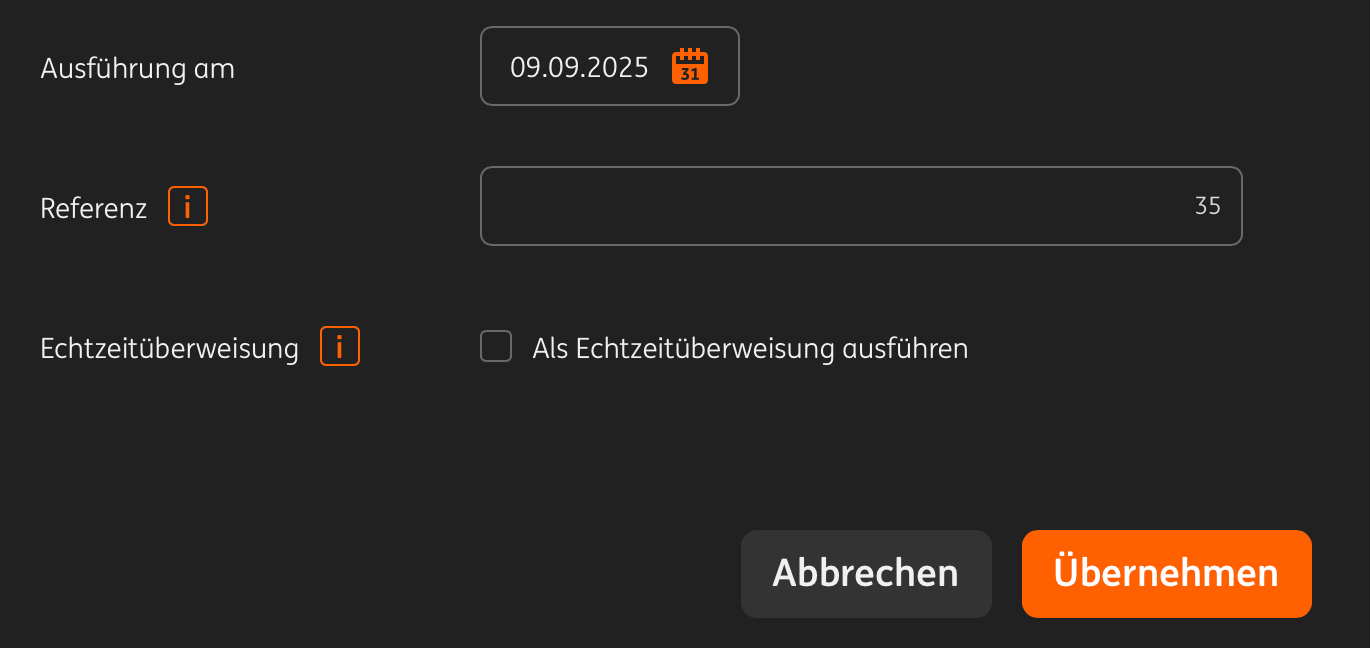The width and height of the screenshot is (1370, 648).
Task: Click the 35 character counter in Referenz
Action: [1208, 206]
